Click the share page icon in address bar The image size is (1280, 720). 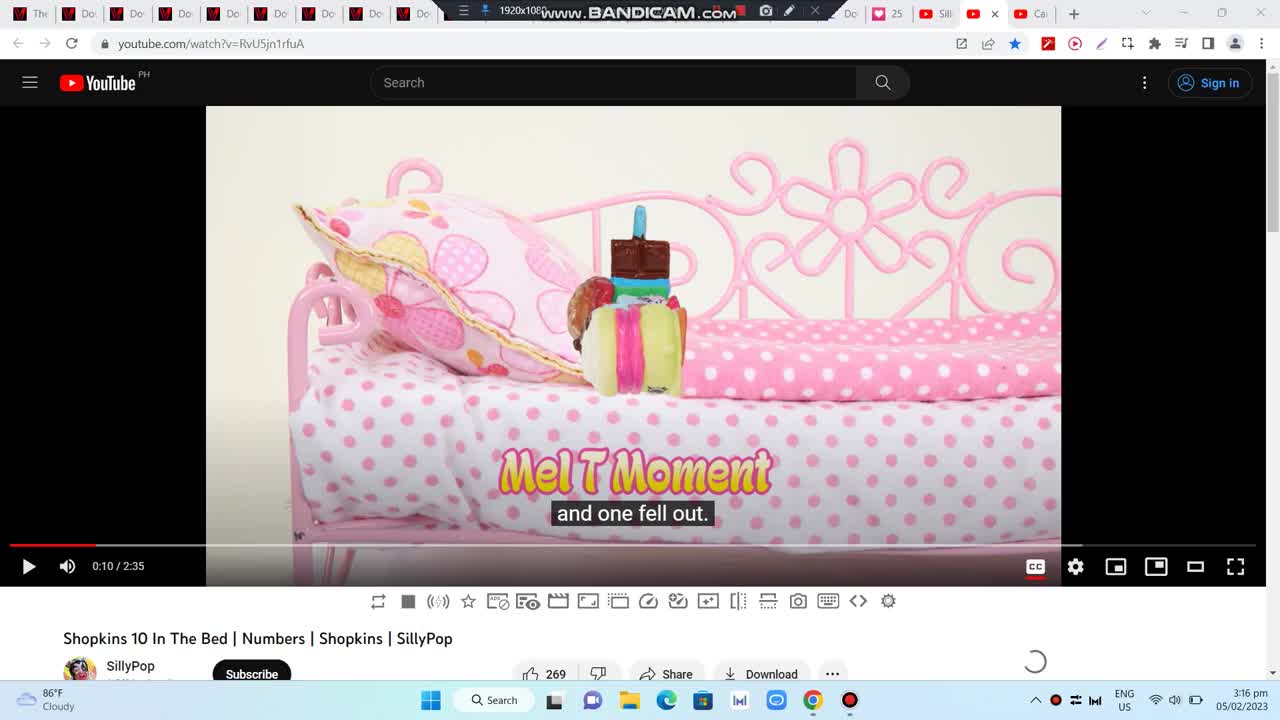(988, 44)
